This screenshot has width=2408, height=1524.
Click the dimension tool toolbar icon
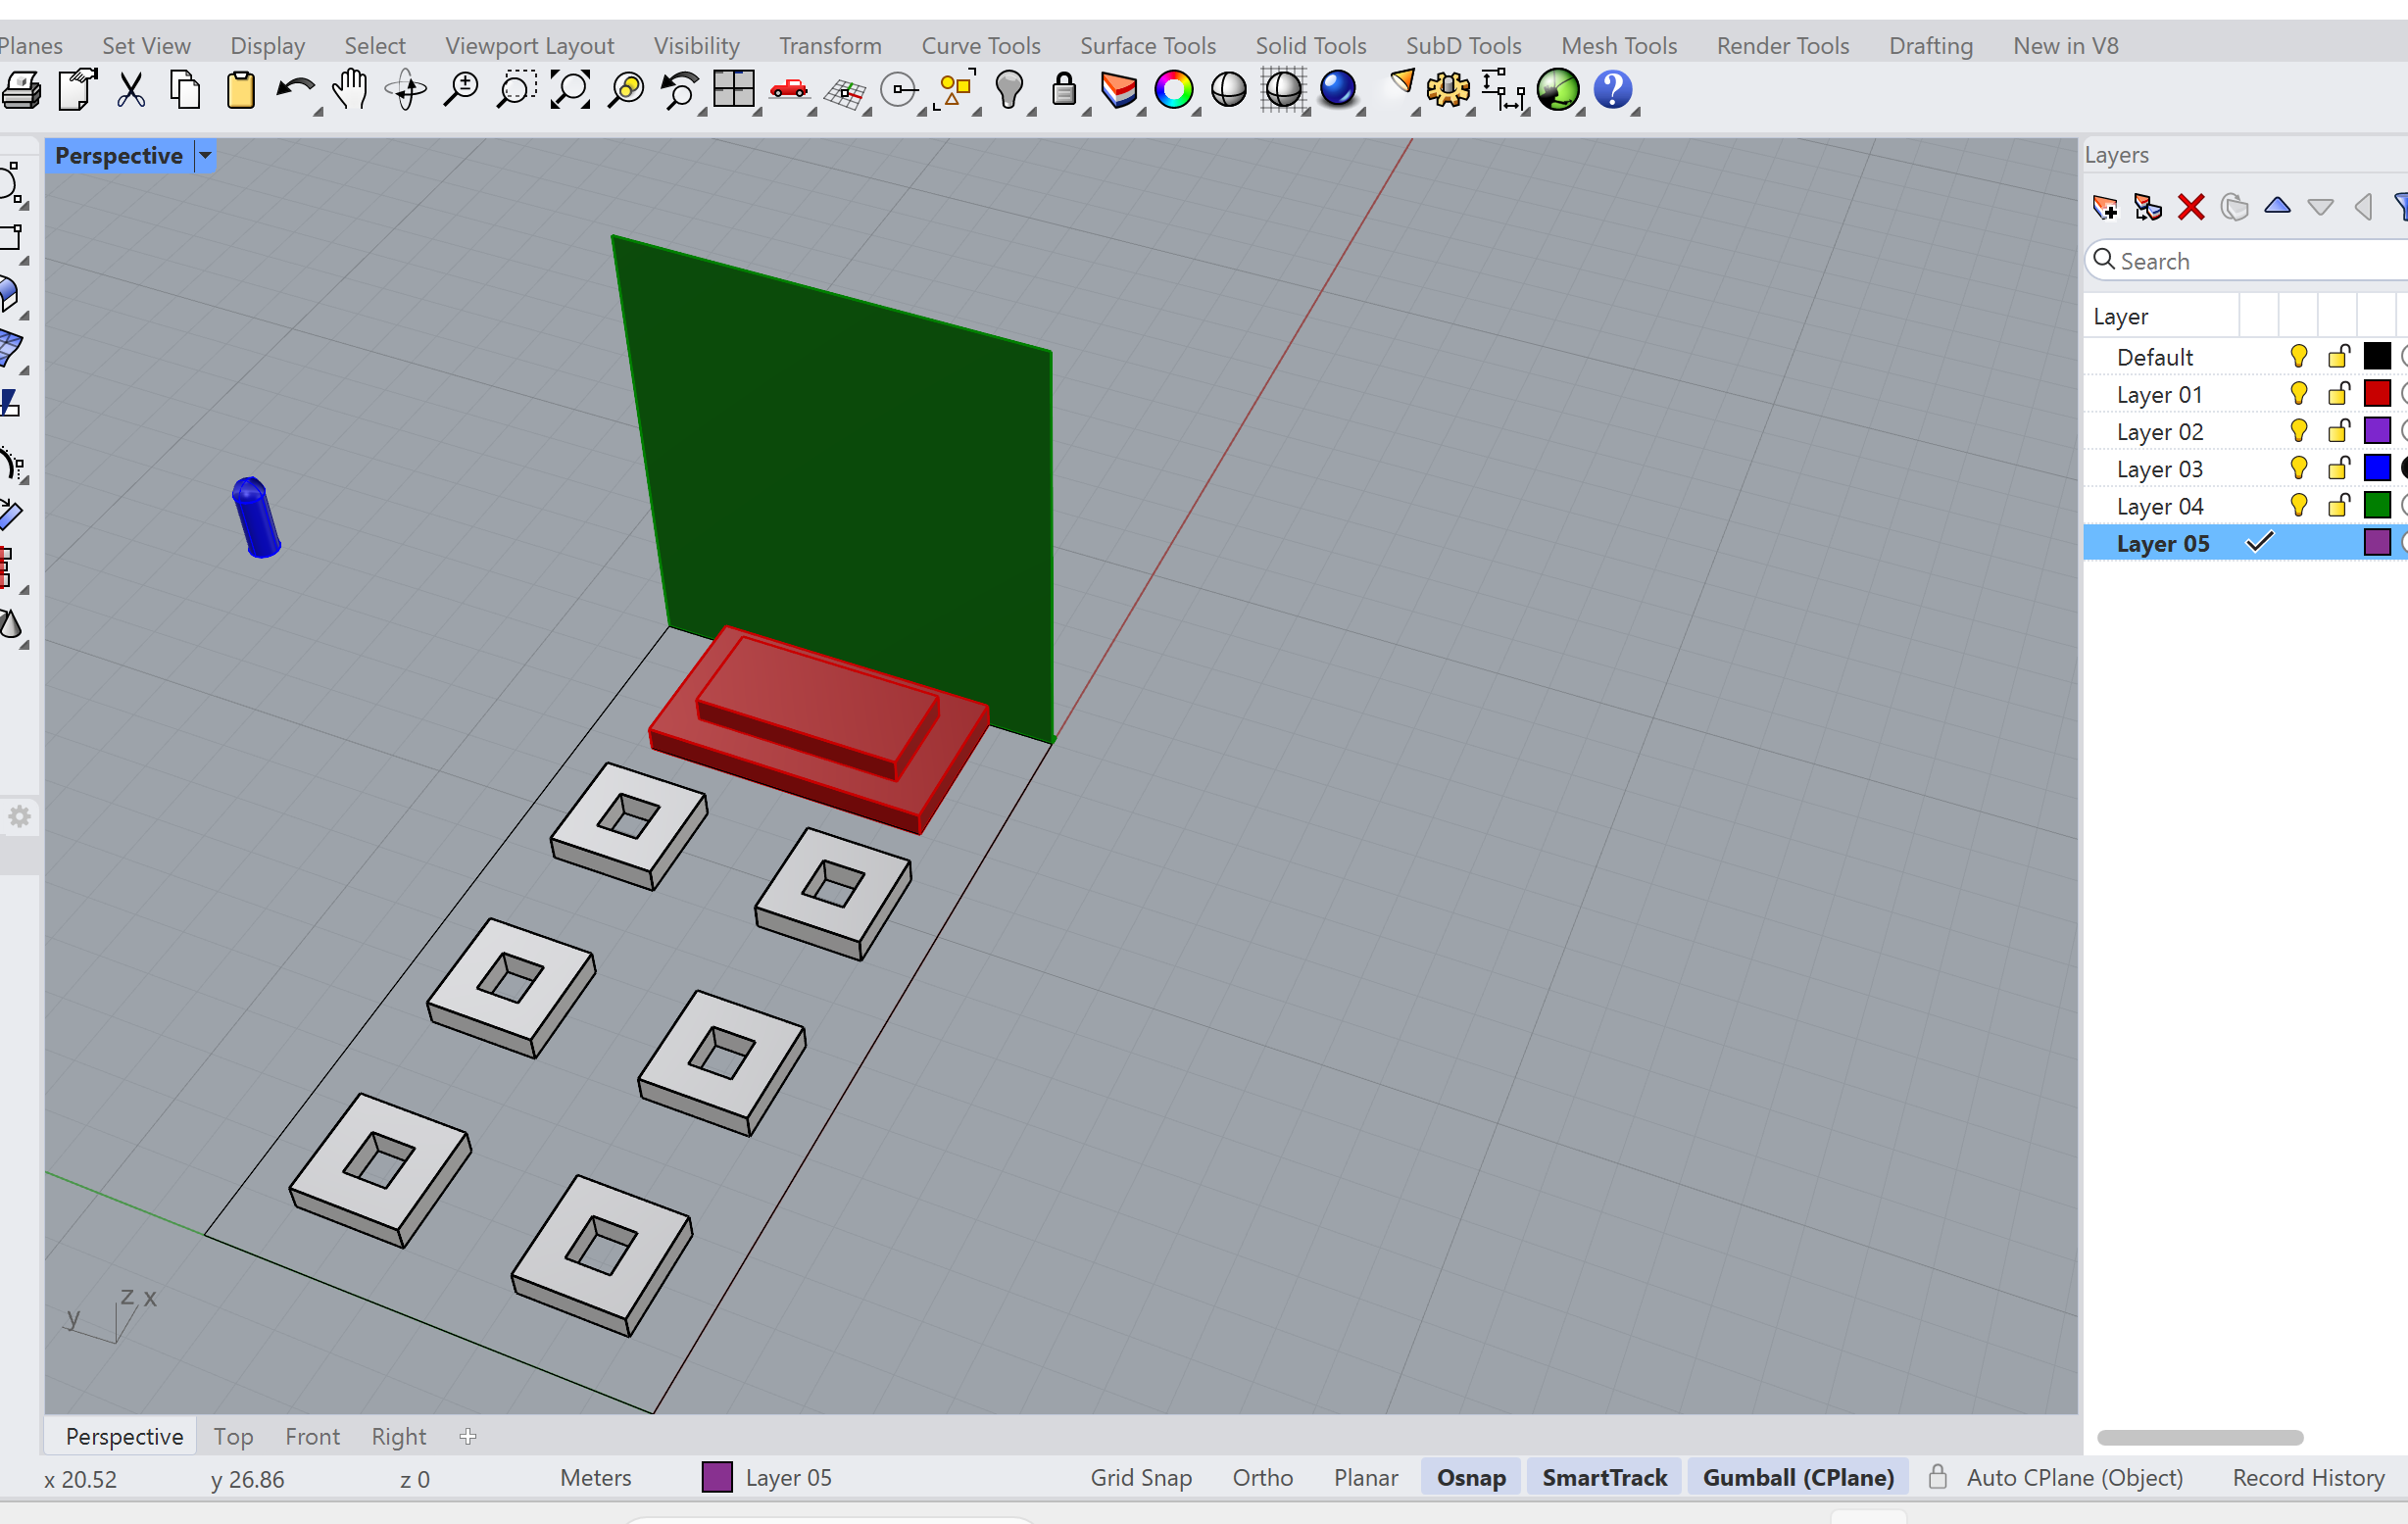pyautogui.click(x=1503, y=91)
